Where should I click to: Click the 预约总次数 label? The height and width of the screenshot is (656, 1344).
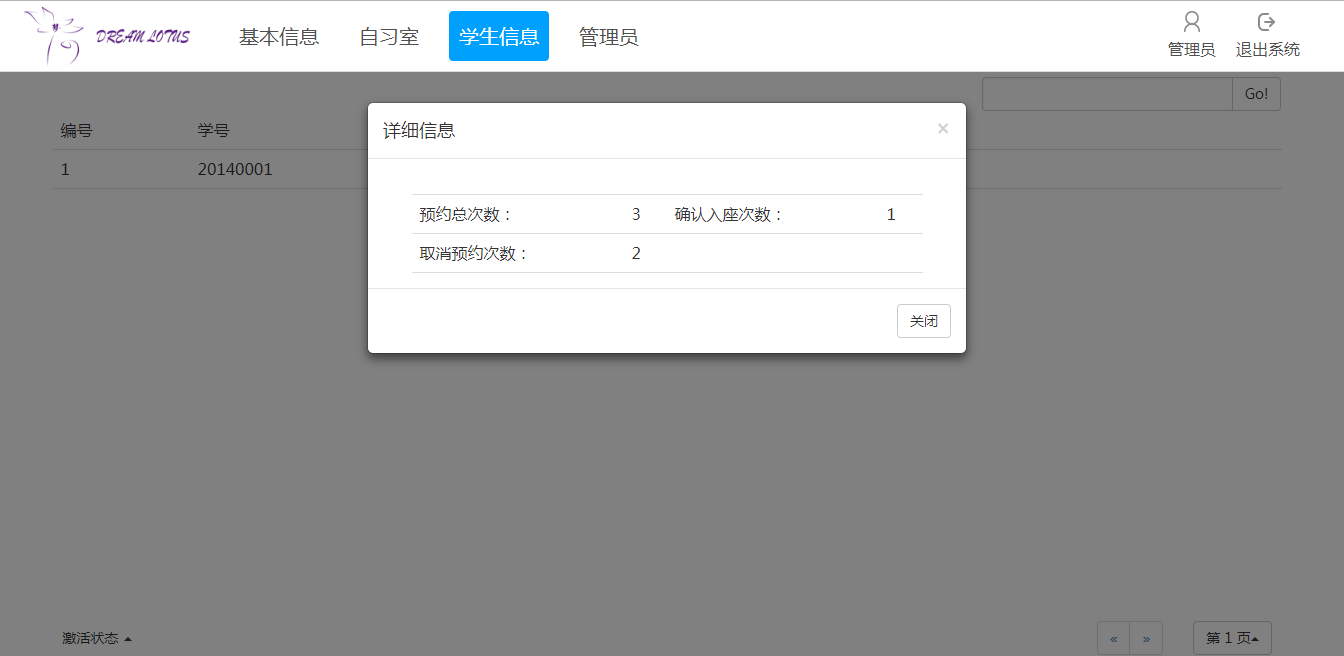[x=466, y=214]
